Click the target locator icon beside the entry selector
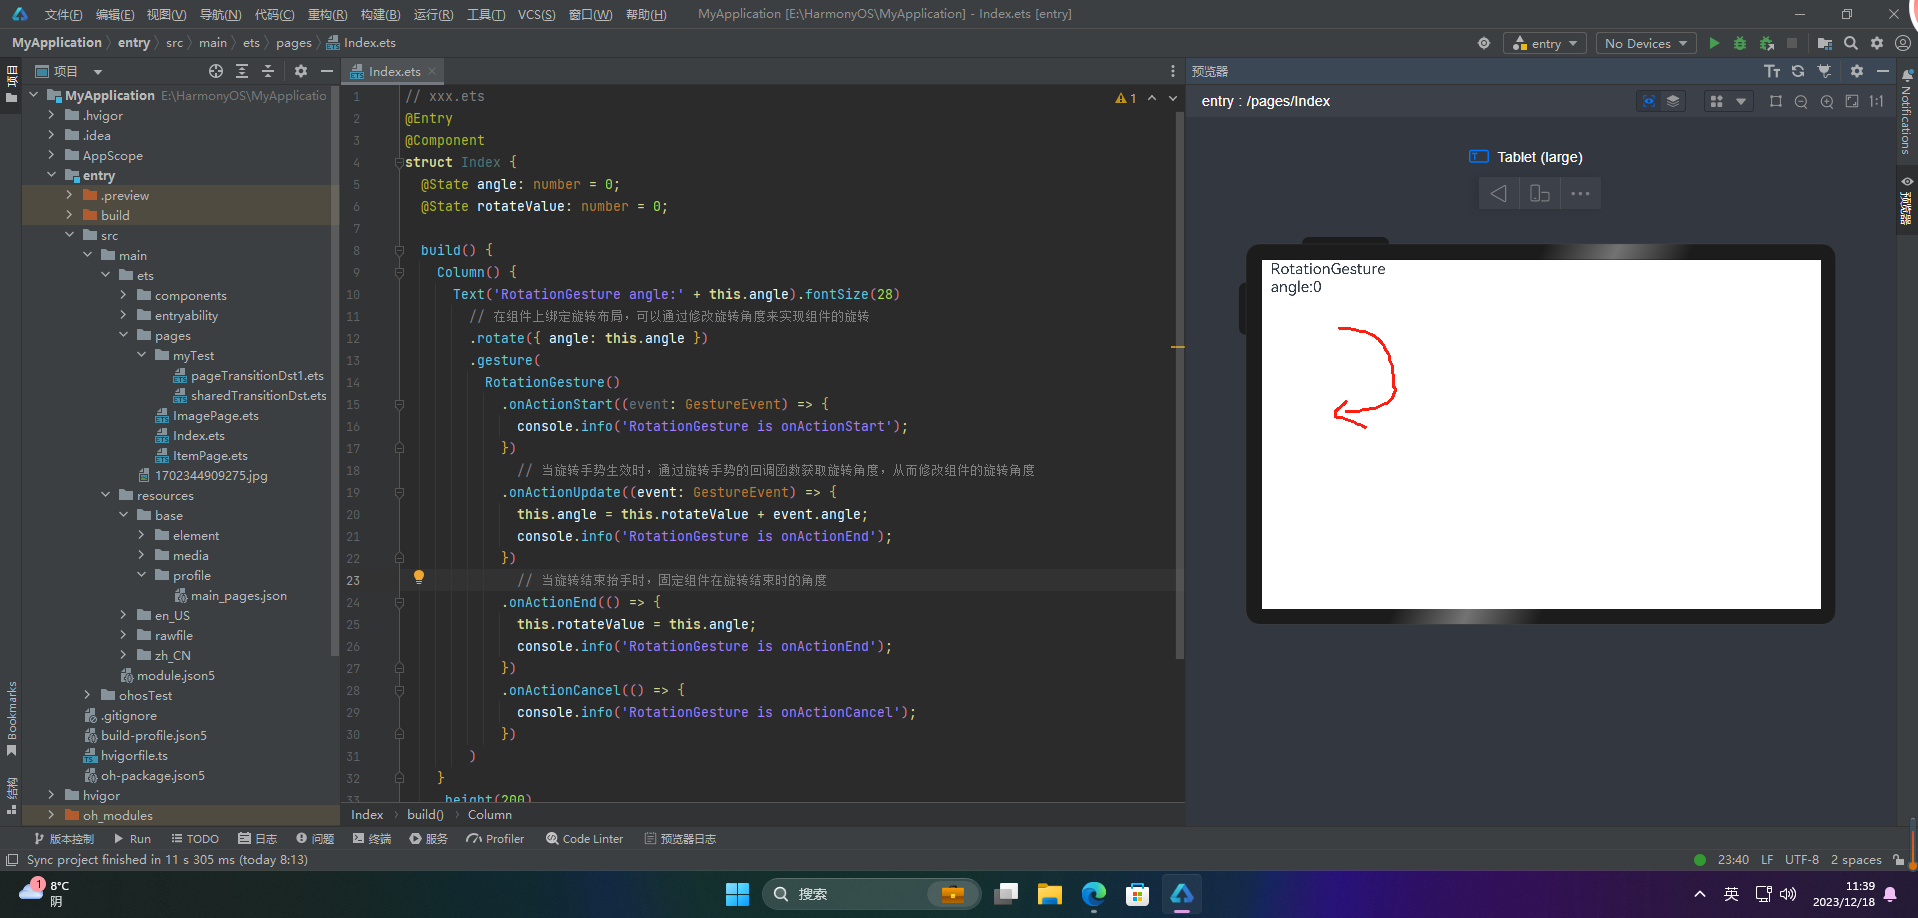 [1484, 43]
